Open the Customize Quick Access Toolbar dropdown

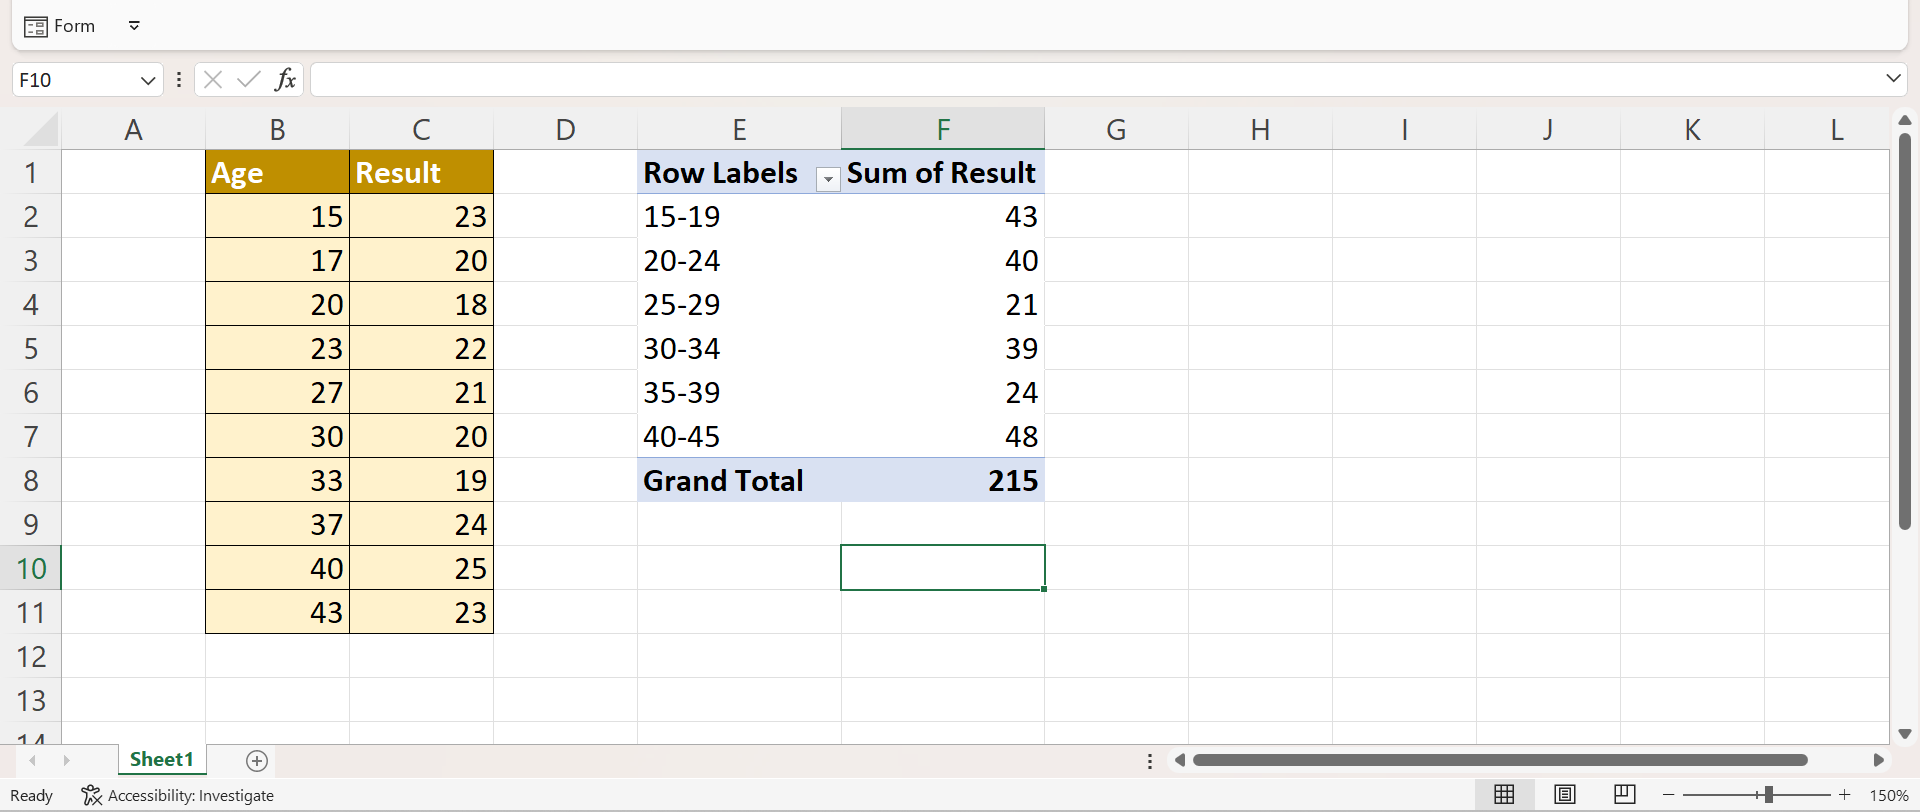click(x=134, y=26)
